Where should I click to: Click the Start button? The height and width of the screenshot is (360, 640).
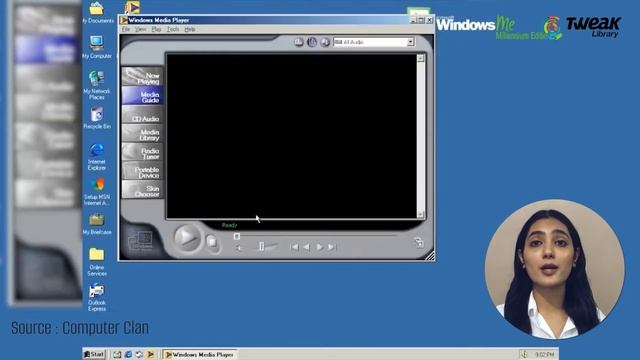click(94, 354)
